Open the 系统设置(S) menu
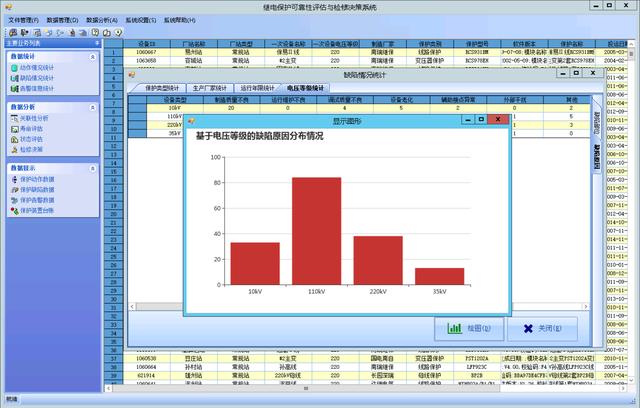The width and height of the screenshot is (640, 408). 141,20
